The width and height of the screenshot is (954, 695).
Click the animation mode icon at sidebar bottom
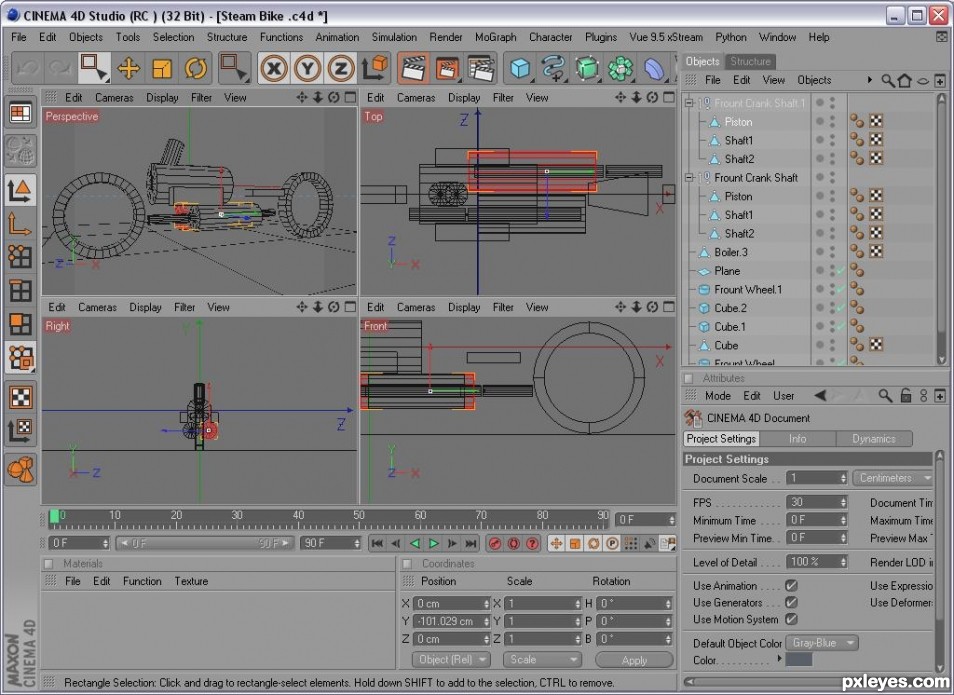[20, 469]
